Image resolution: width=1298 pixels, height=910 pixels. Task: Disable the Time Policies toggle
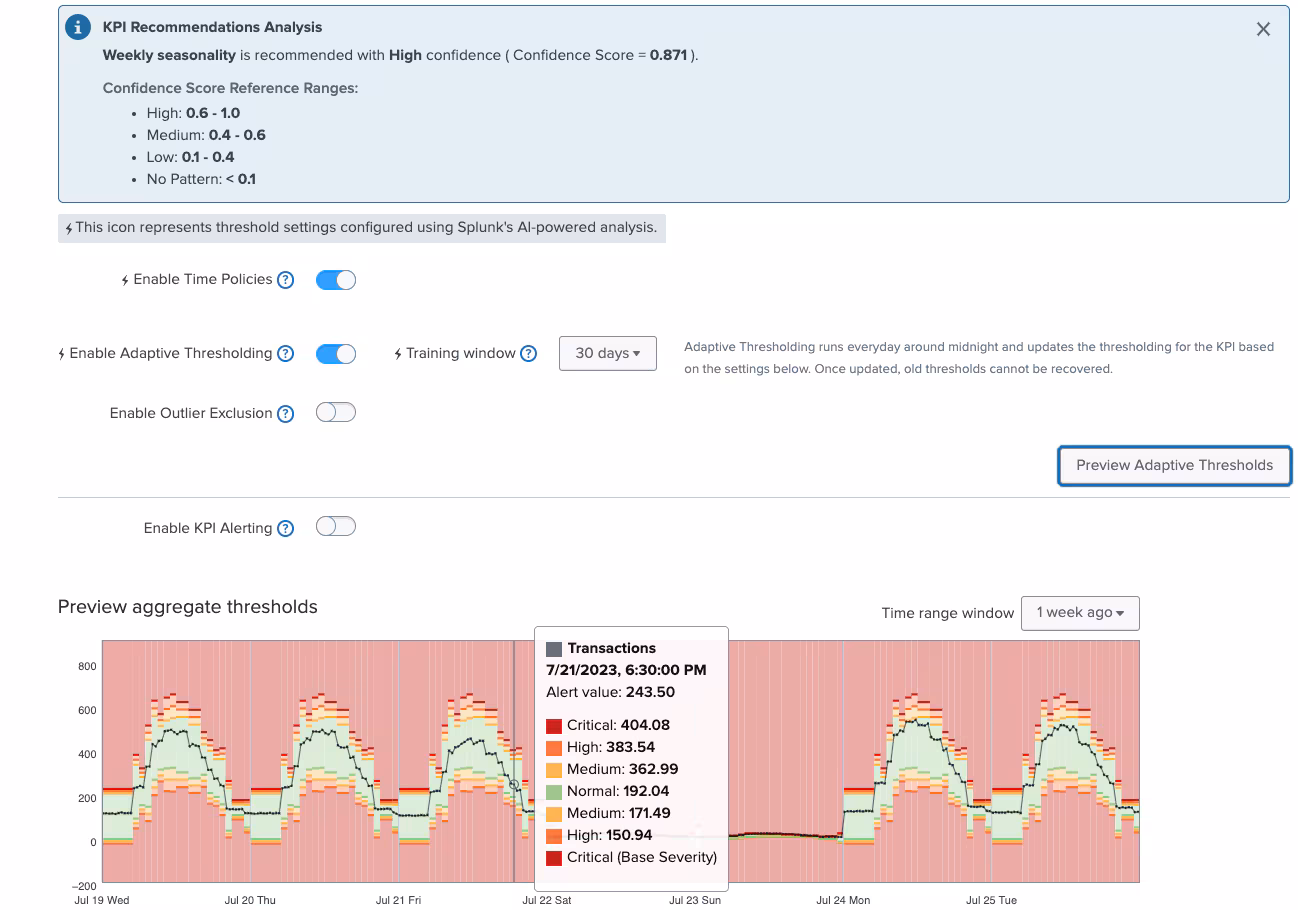click(x=336, y=280)
